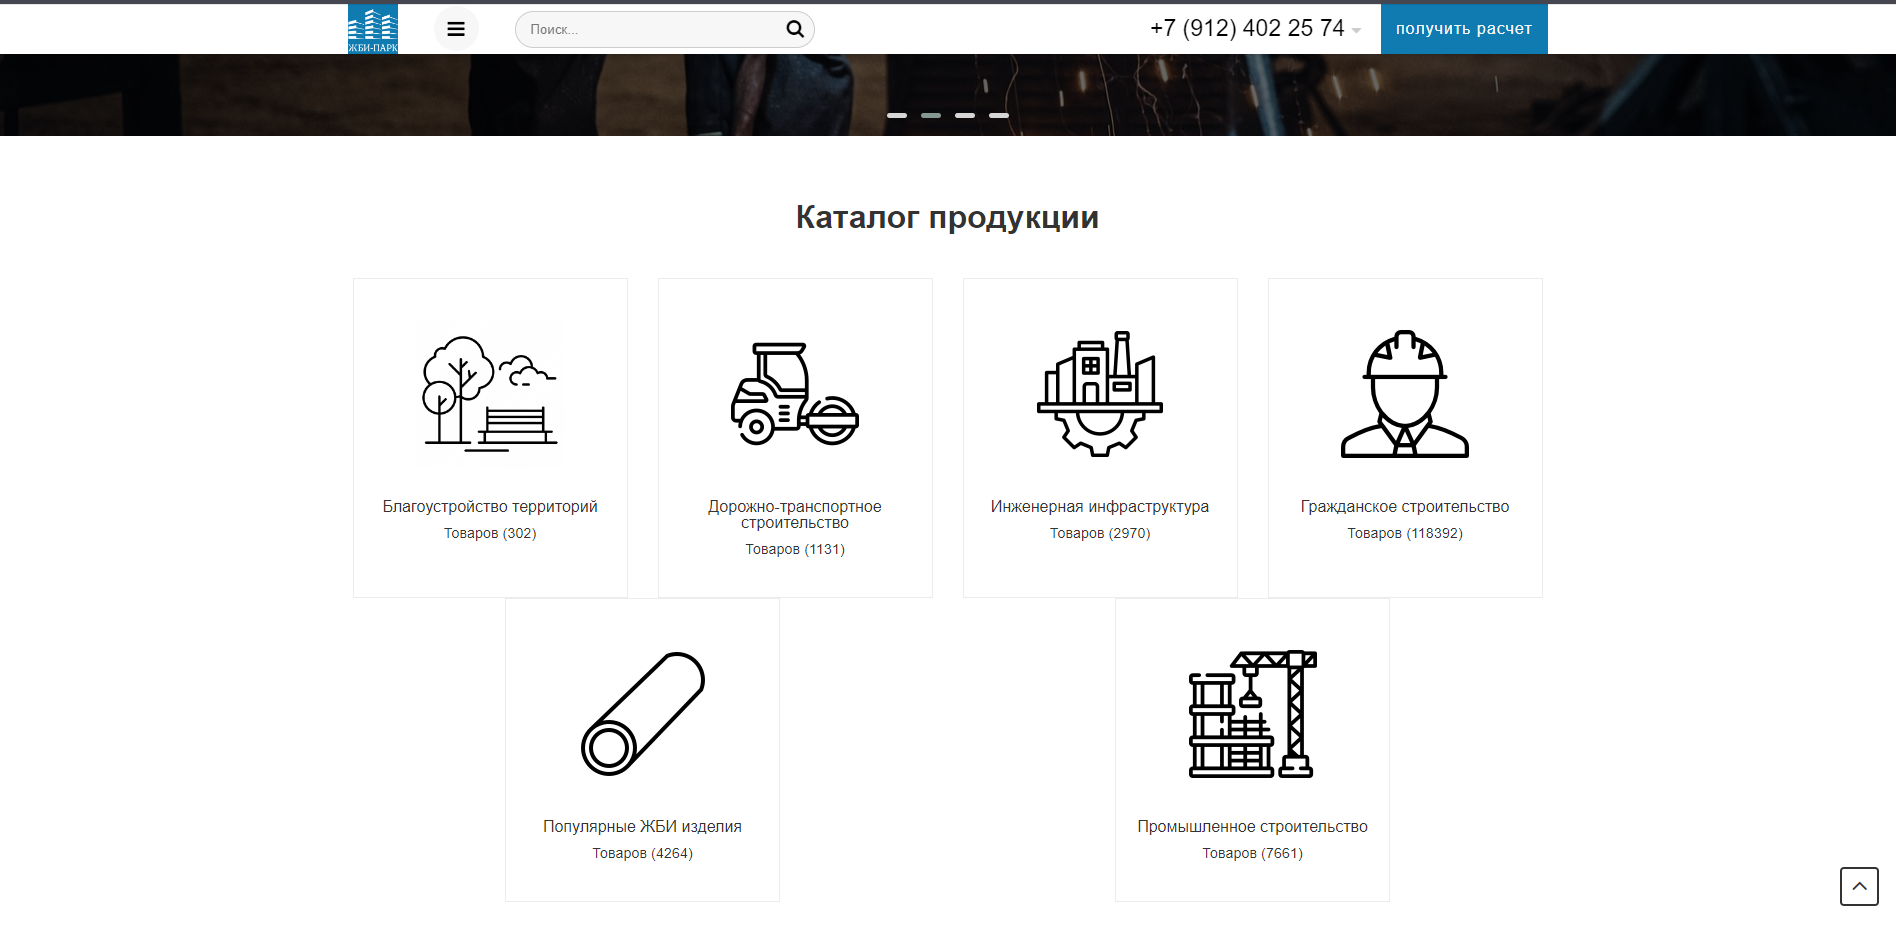Open the Благоустройство территорий category link
1896x929 pixels.
489,506
